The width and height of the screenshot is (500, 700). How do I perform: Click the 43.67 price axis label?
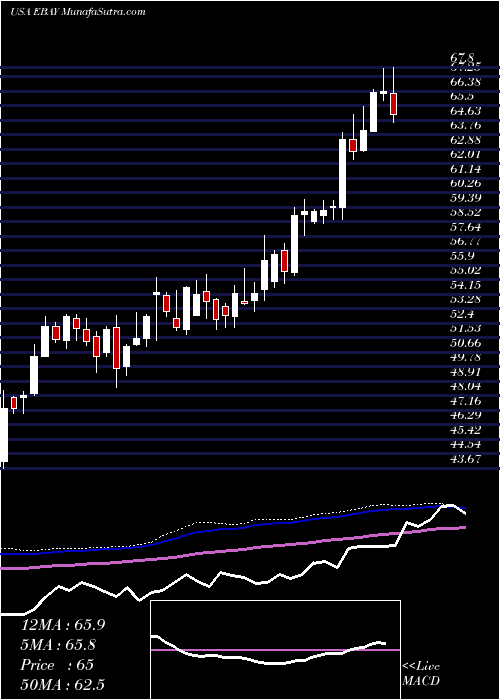click(466, 459)
